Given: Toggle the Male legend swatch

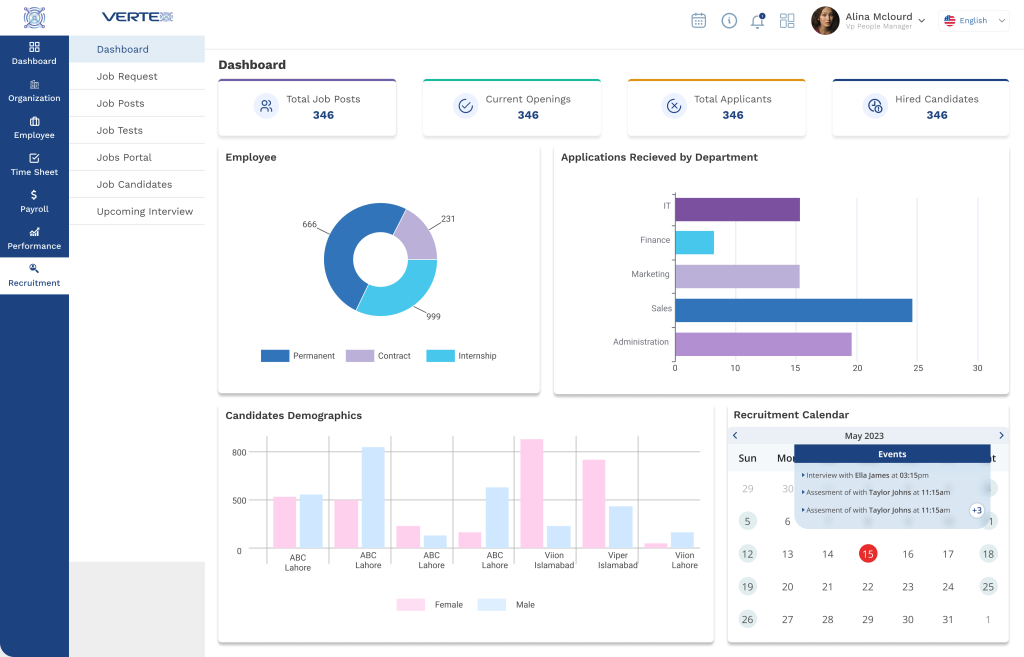Looking at the screenshot, I should tap(492, 605).
